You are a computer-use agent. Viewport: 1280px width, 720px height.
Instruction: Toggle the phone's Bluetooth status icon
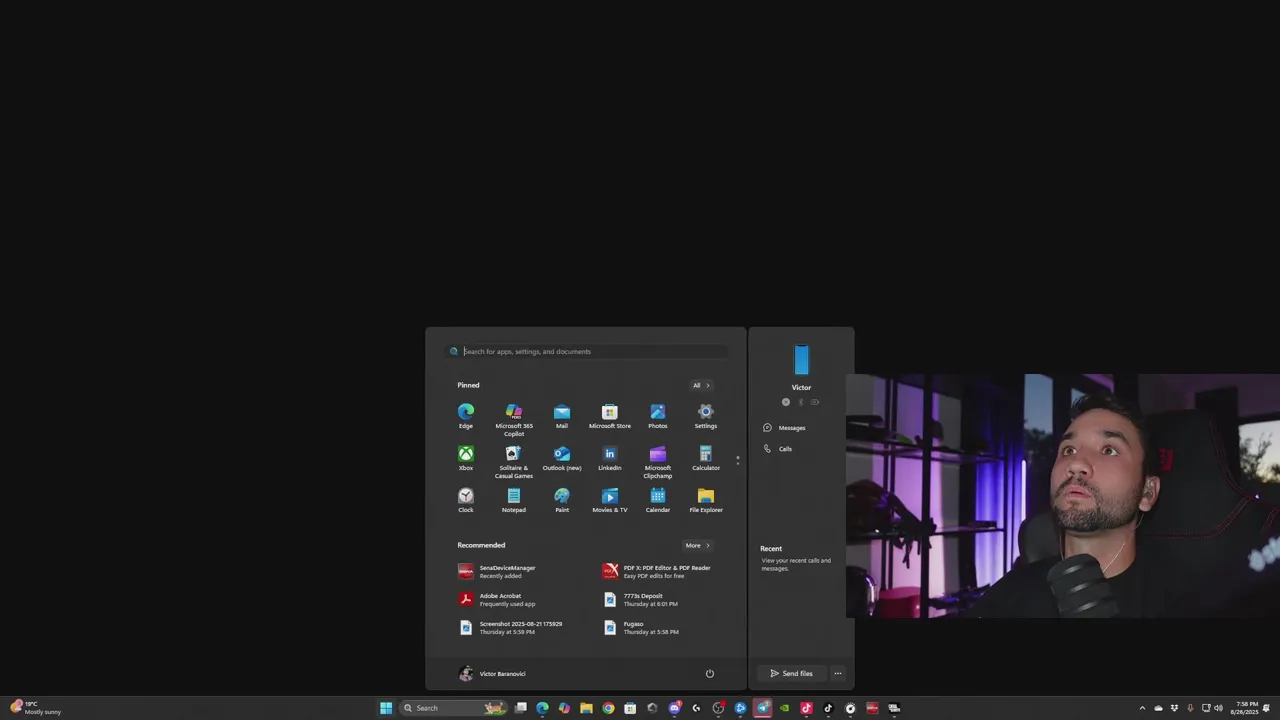[x=800, y=402]
